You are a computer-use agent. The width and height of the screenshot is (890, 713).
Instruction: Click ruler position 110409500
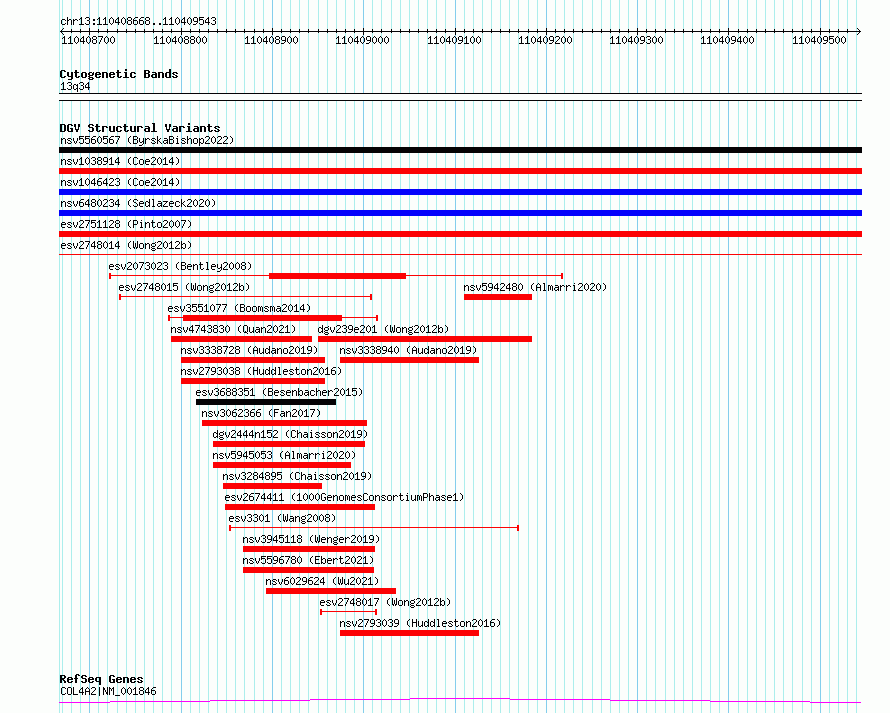tap(819, 40)
